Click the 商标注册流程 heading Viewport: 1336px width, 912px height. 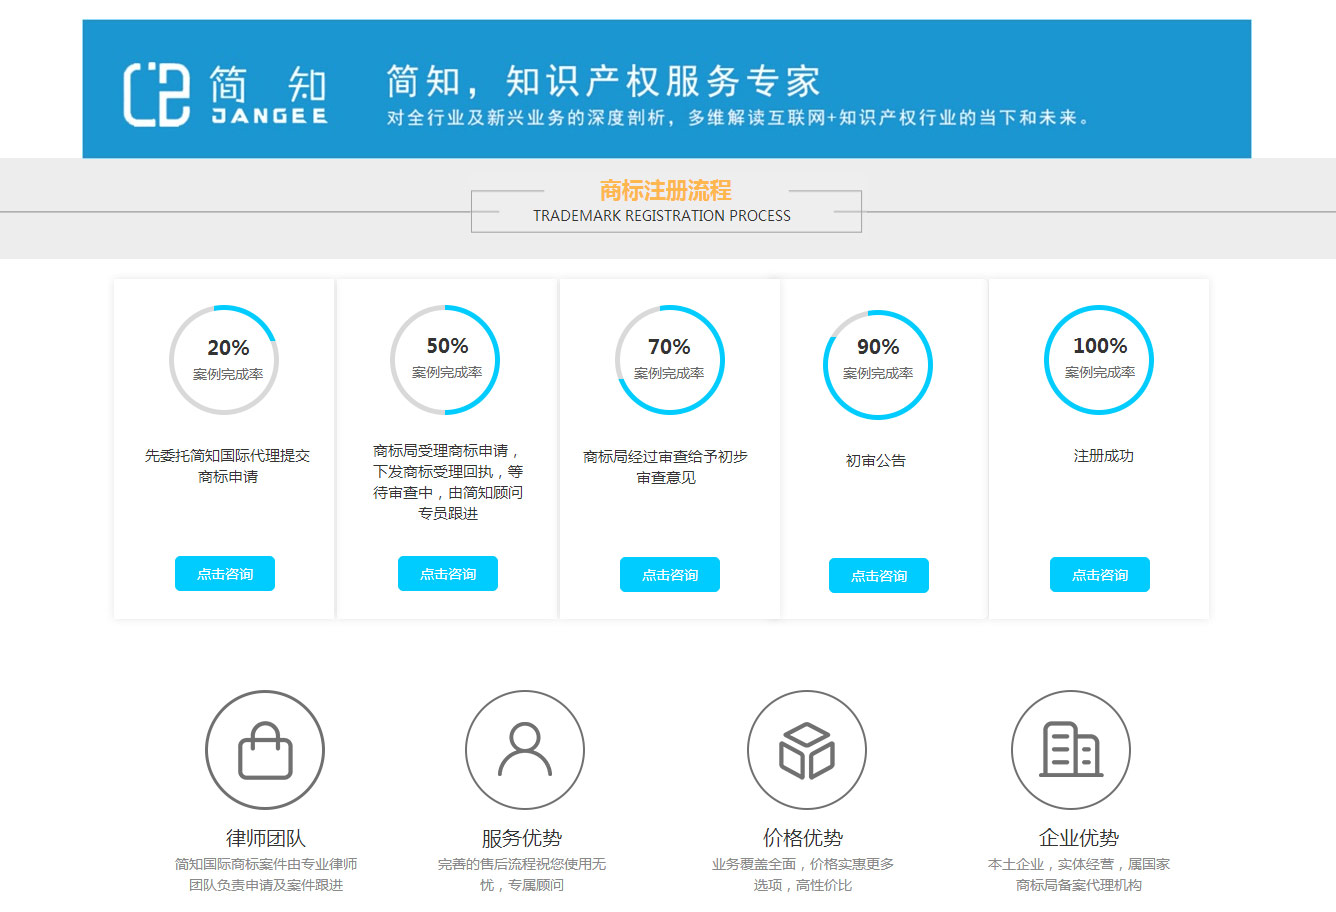[x=665, y=190]
